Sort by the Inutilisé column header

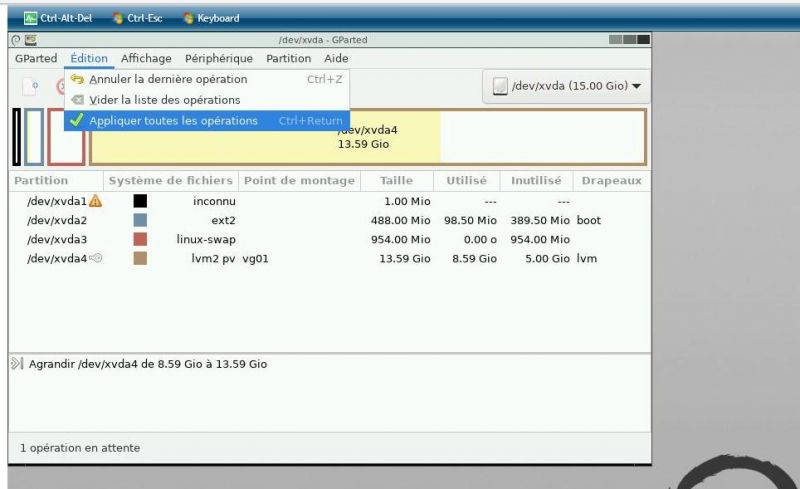[536, 181]
